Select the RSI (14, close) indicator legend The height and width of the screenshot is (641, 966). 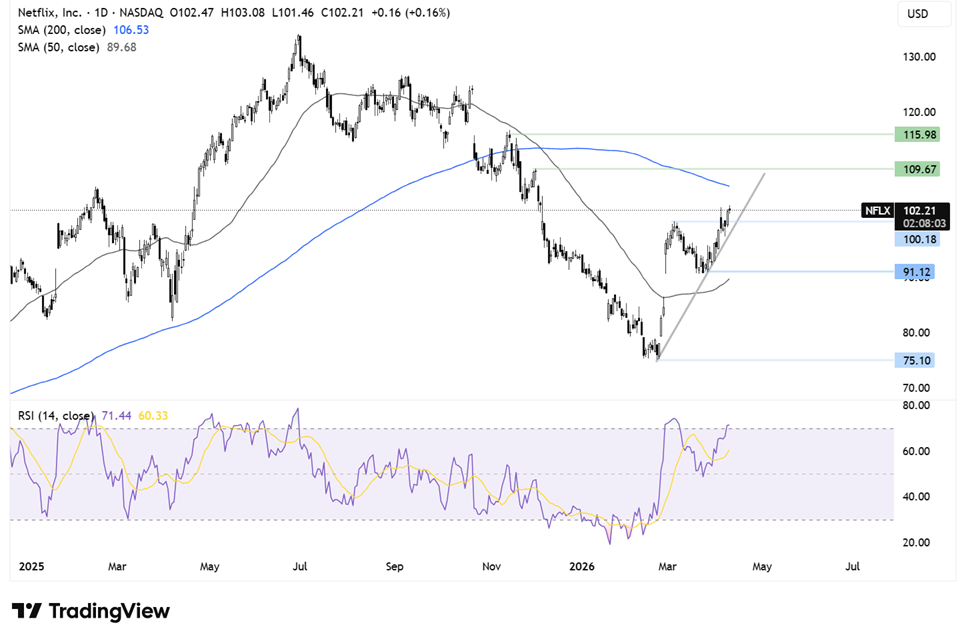click(x=52, y=415)
